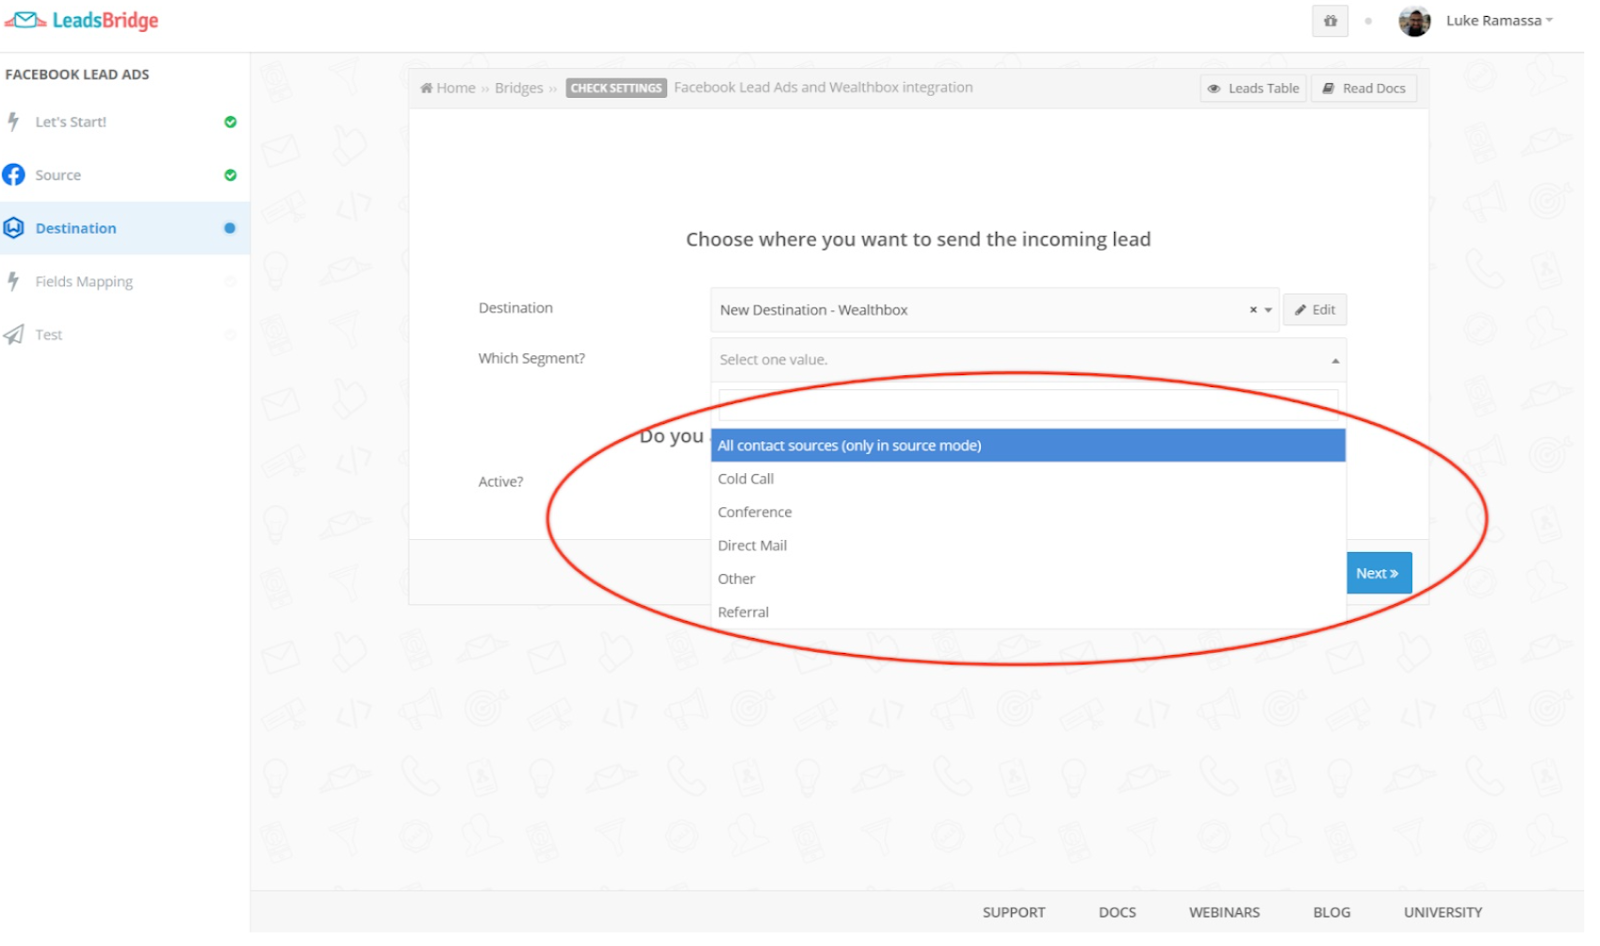Click the green check next to Let's Start!
This screenshot has height=946, width=1600.
(230, 122)
